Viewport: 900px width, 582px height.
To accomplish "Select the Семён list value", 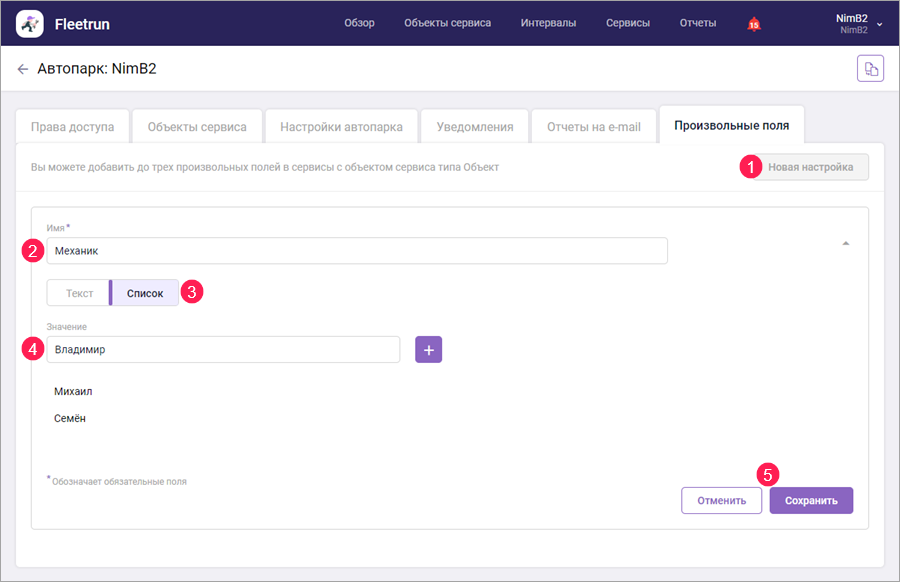I will pos(69,418).
